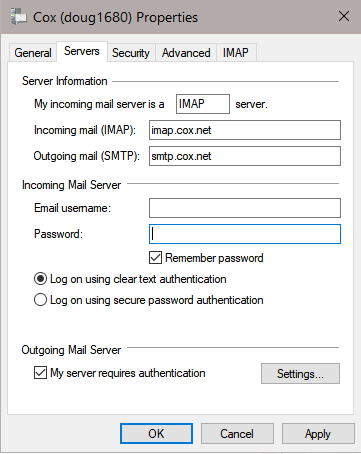The height and width of the screenshot is (454, 361).
Task: Click the Outgoing mail (SMTP) server field
Action: (245, 156)
